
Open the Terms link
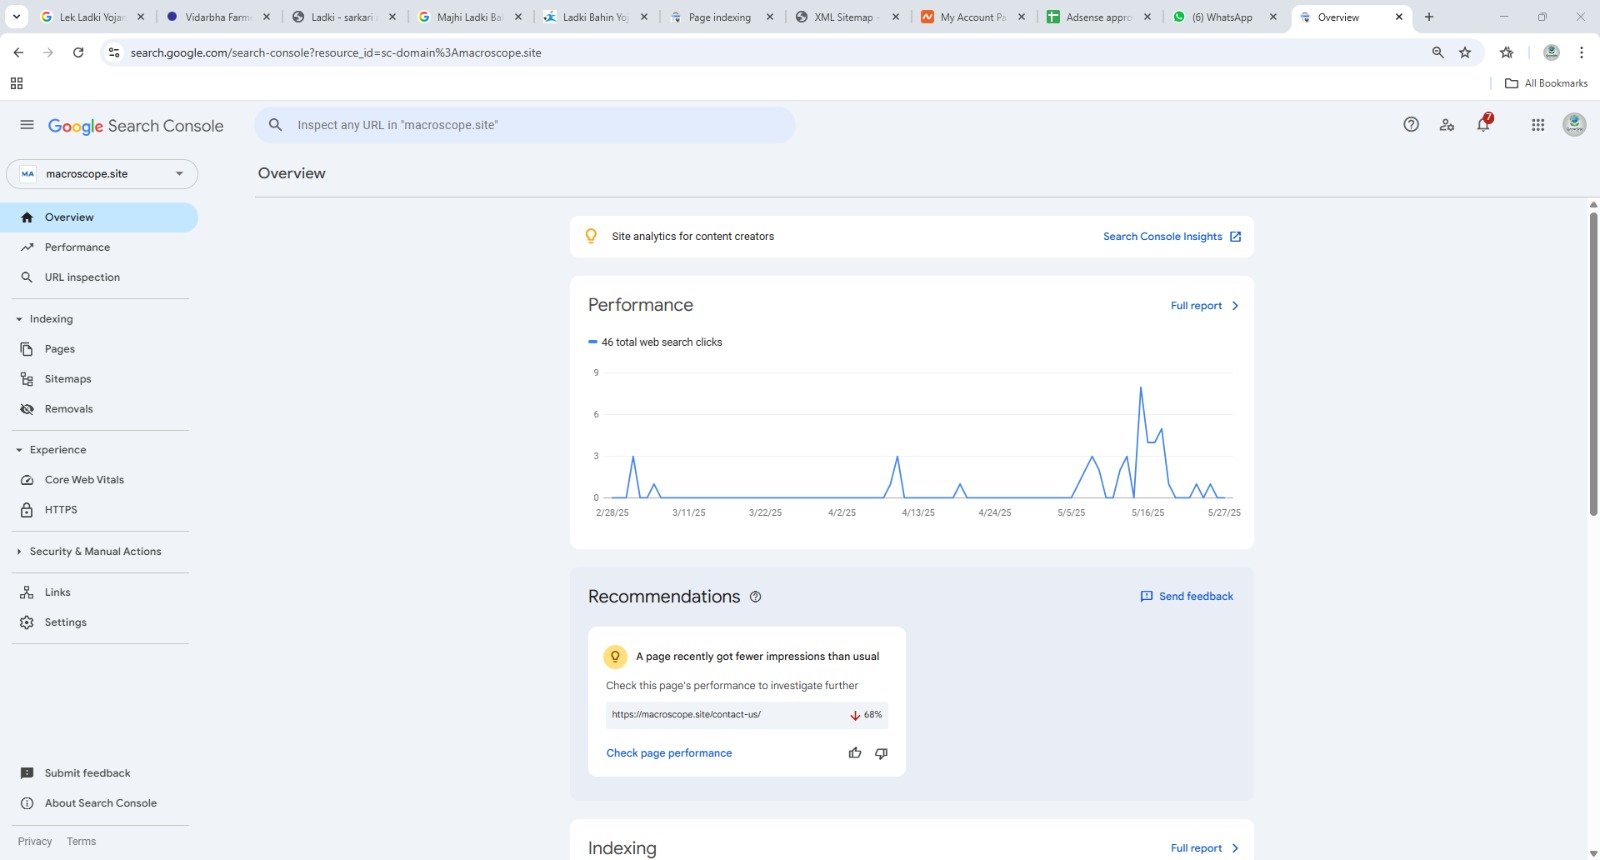tap(81, 841)
